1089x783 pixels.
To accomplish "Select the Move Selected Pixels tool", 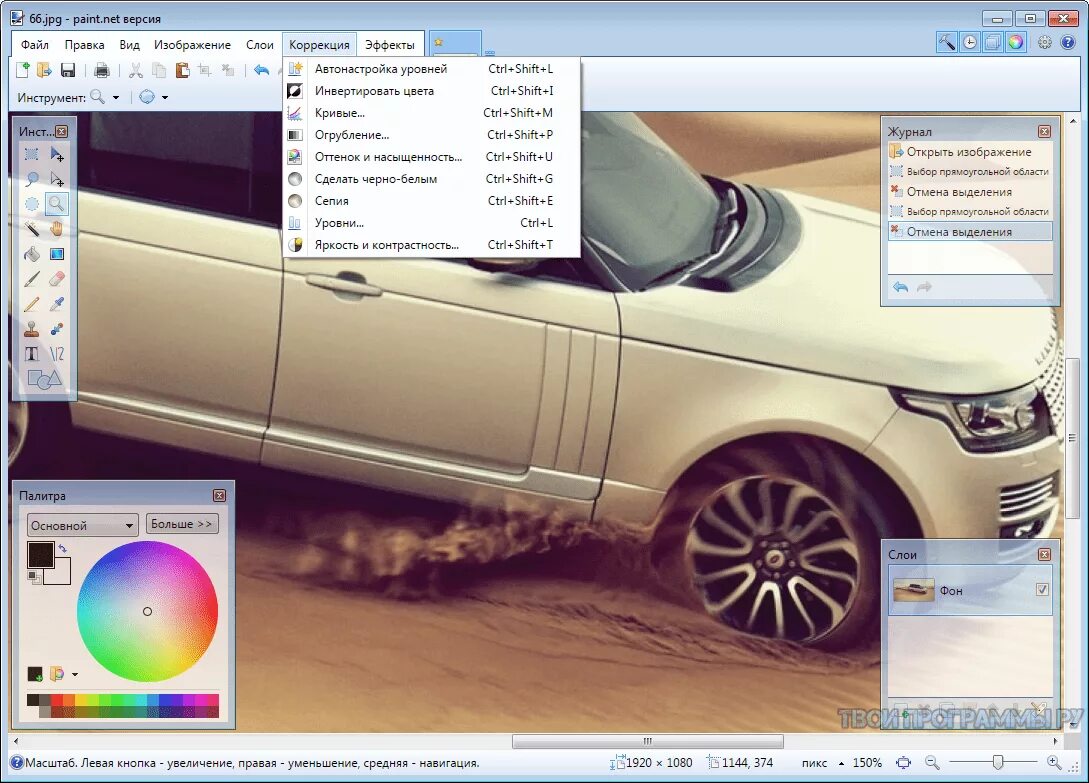I will (x=57, y=154).
